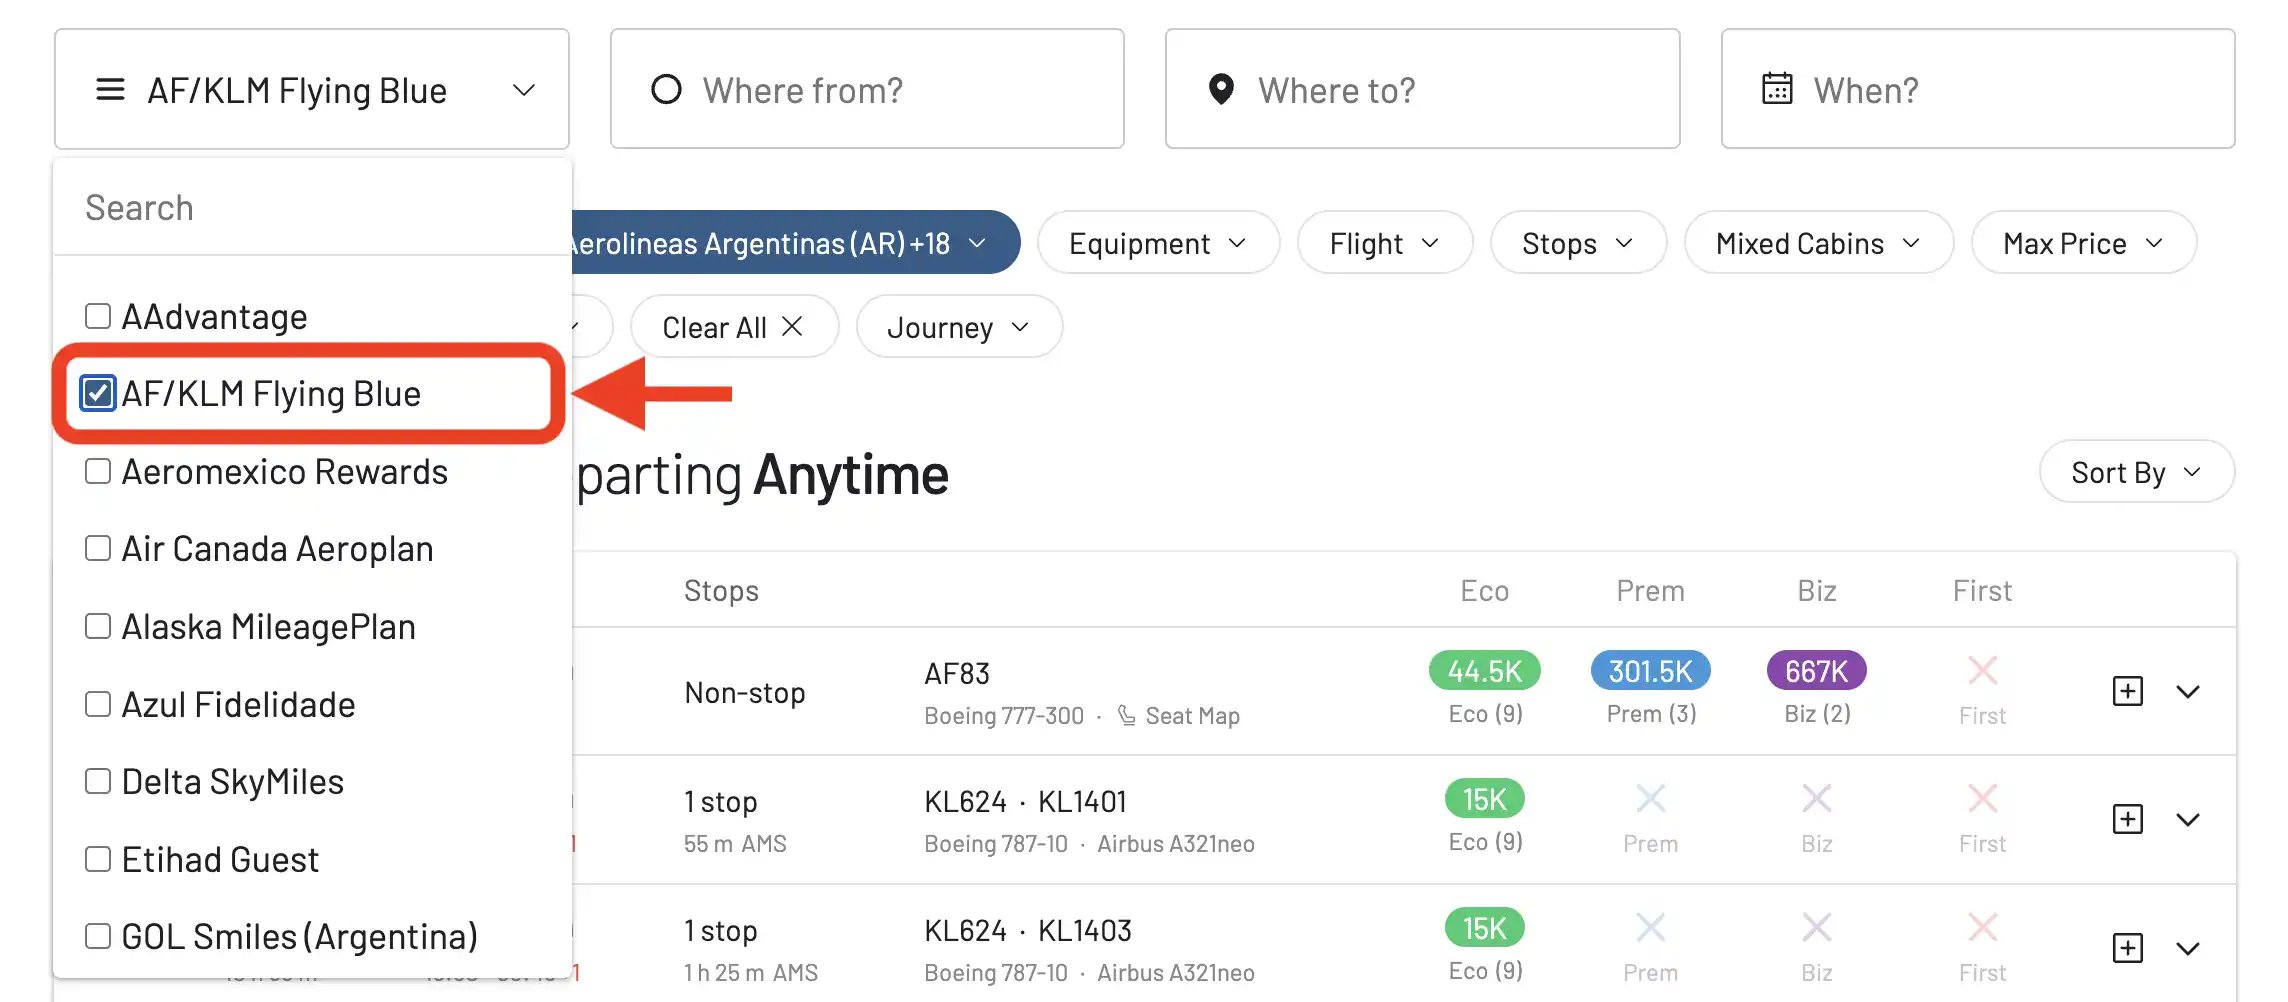Expand the KL624 KL1403 row chevron
The height and width of the screenshot is (1002, 2288).
(x=2188, y=949)
